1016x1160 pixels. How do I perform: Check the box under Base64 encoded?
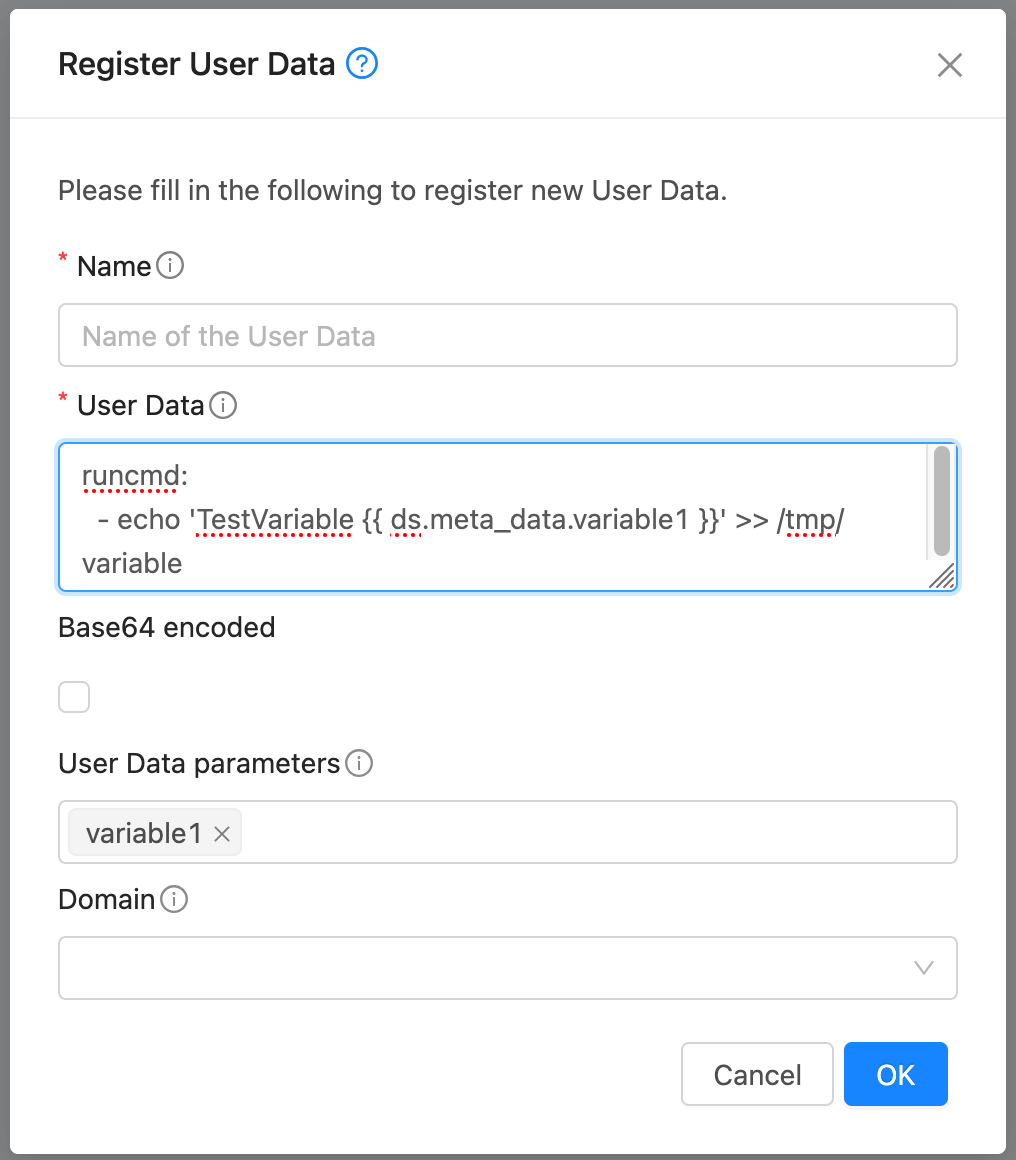(x=74, y=696)
